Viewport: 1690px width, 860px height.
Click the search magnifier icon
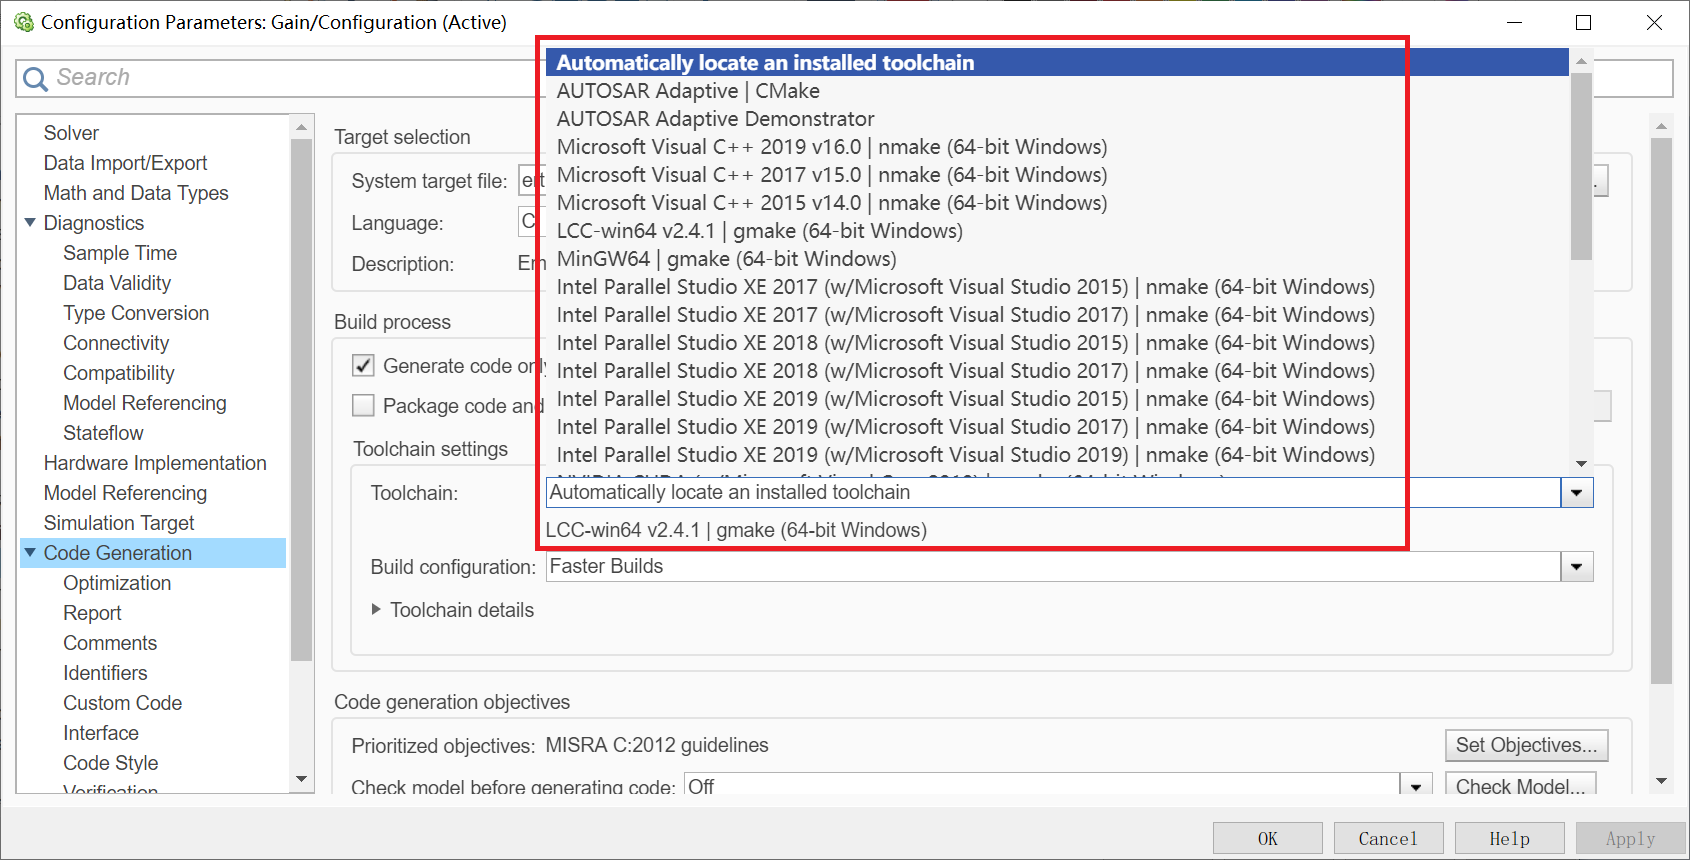point(35,79)
